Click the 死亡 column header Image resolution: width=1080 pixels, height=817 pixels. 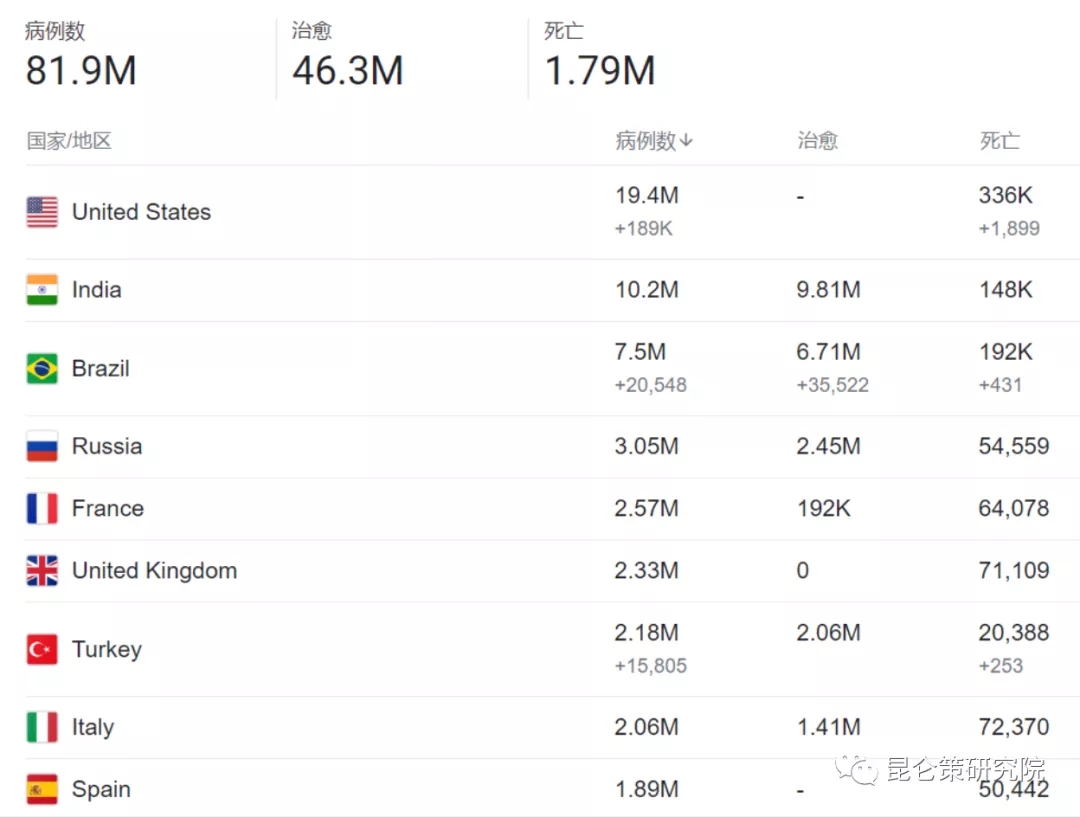tap(999, 141)
